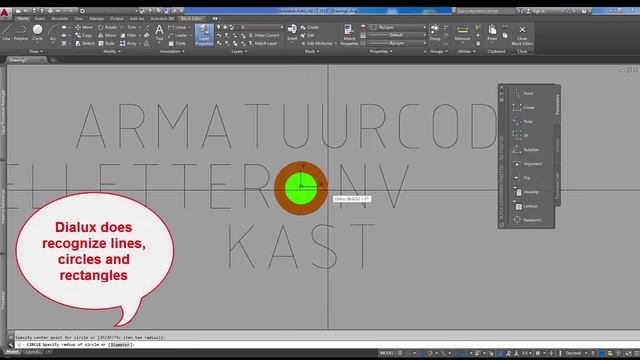Add a Point parameter from palette

(x=523, y=93)
